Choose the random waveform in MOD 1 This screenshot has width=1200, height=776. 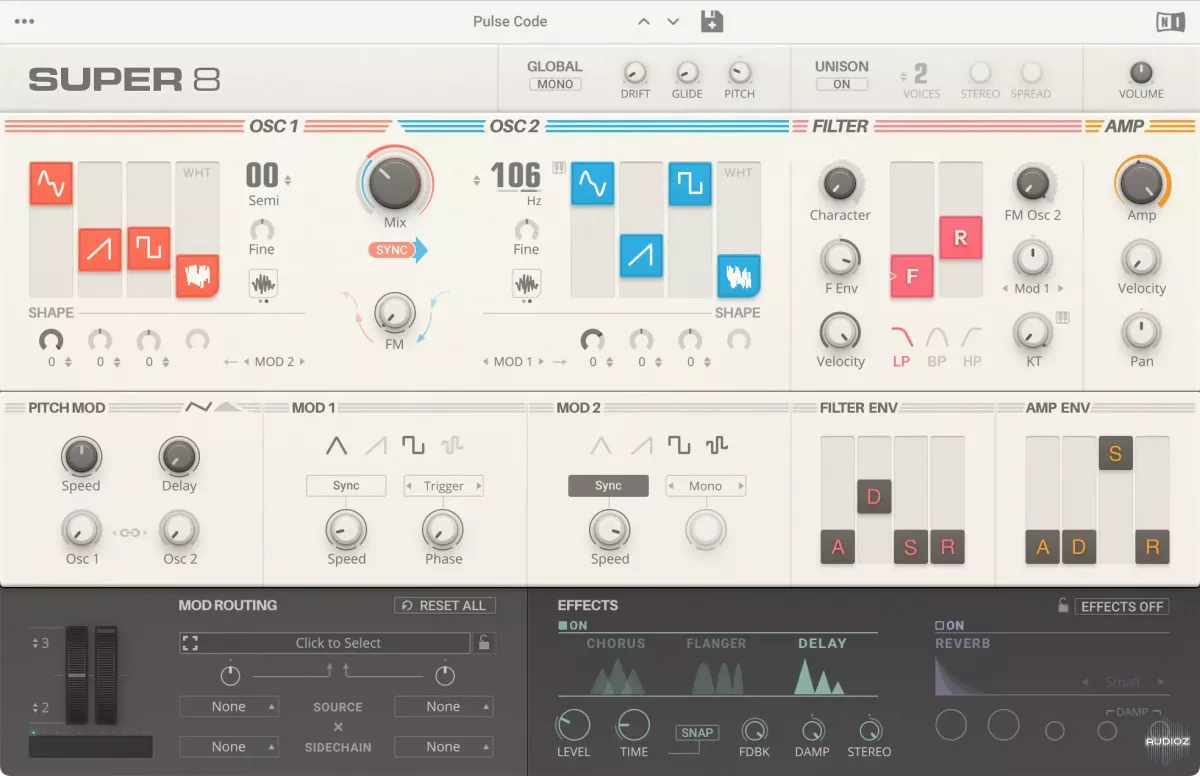[x=452, y=446]
